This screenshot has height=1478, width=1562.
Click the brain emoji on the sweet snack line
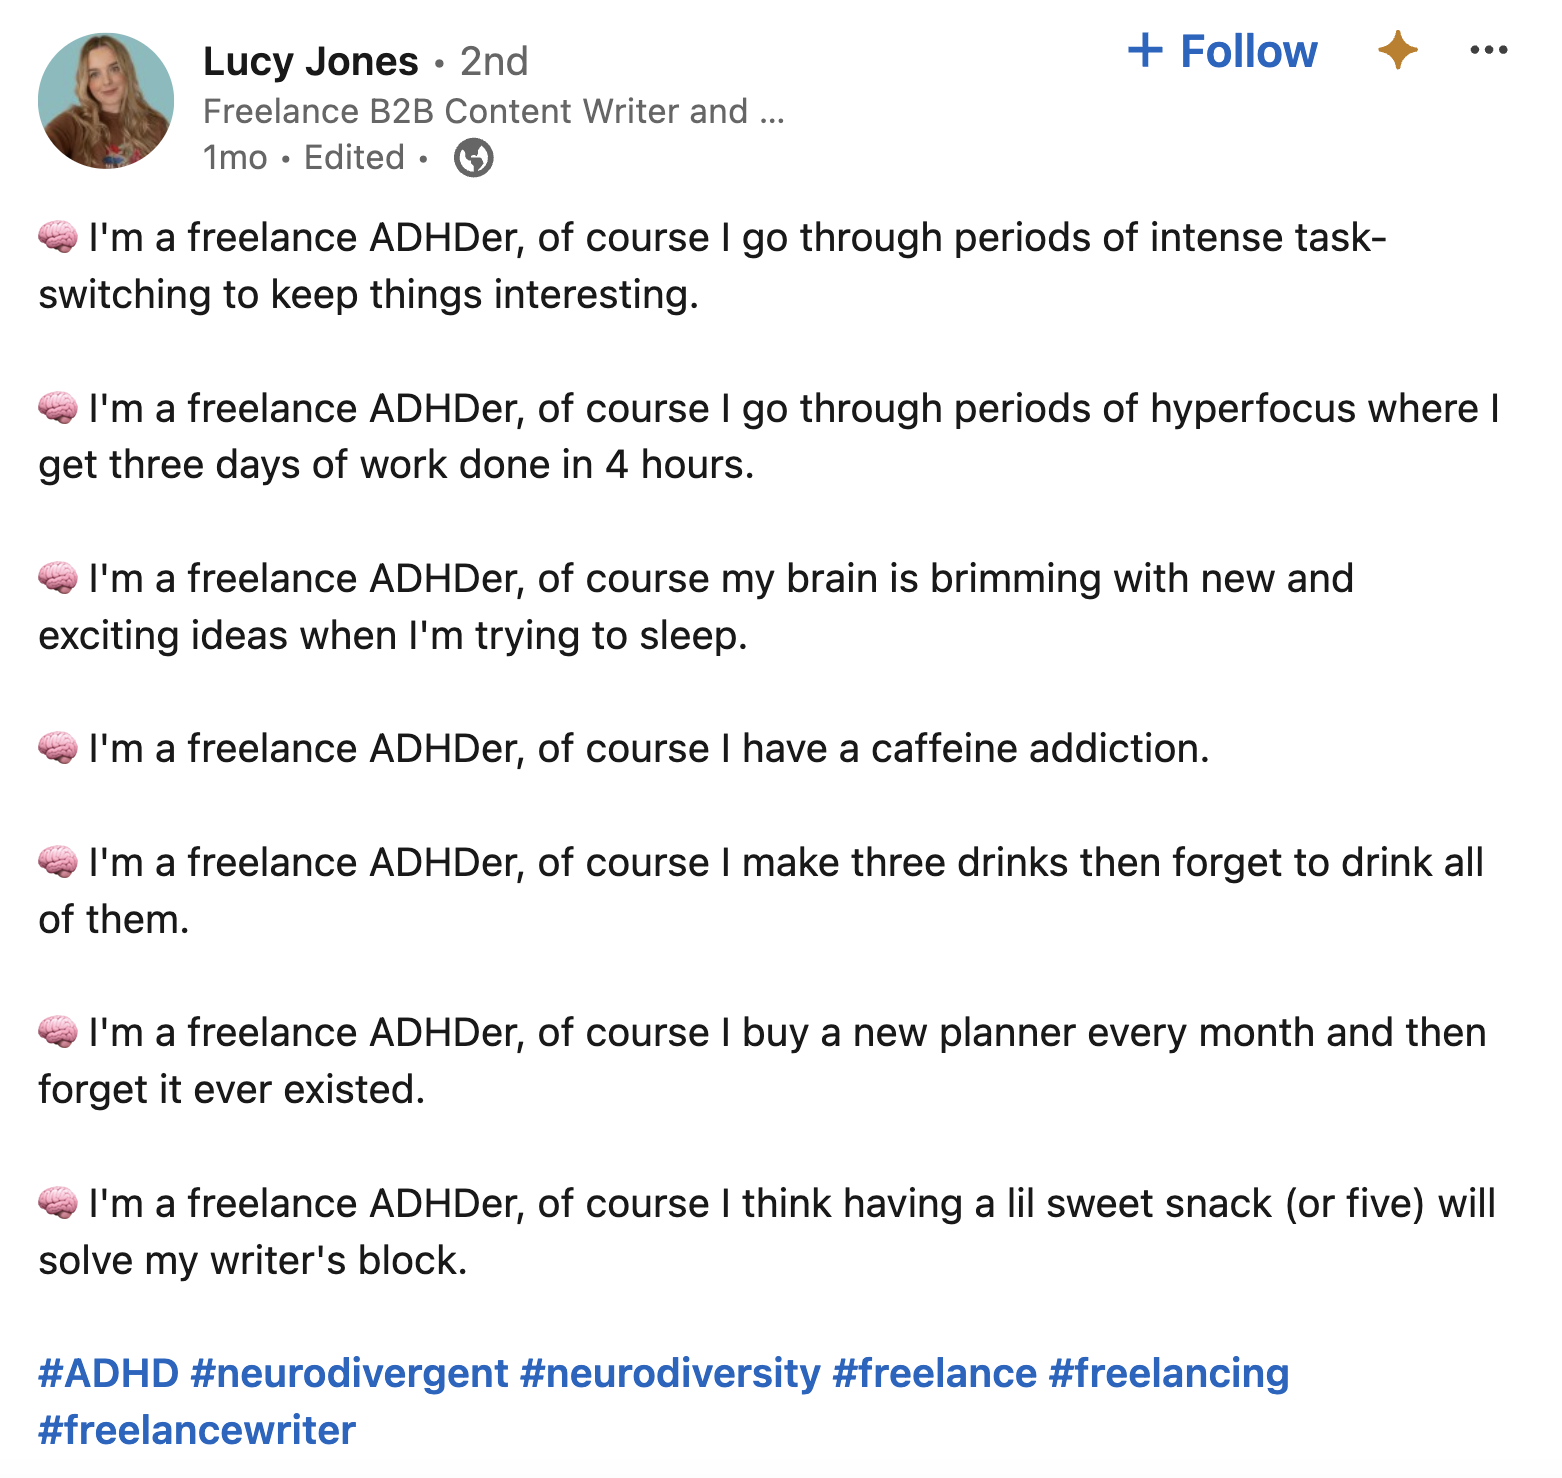(x=57, y=1203)
